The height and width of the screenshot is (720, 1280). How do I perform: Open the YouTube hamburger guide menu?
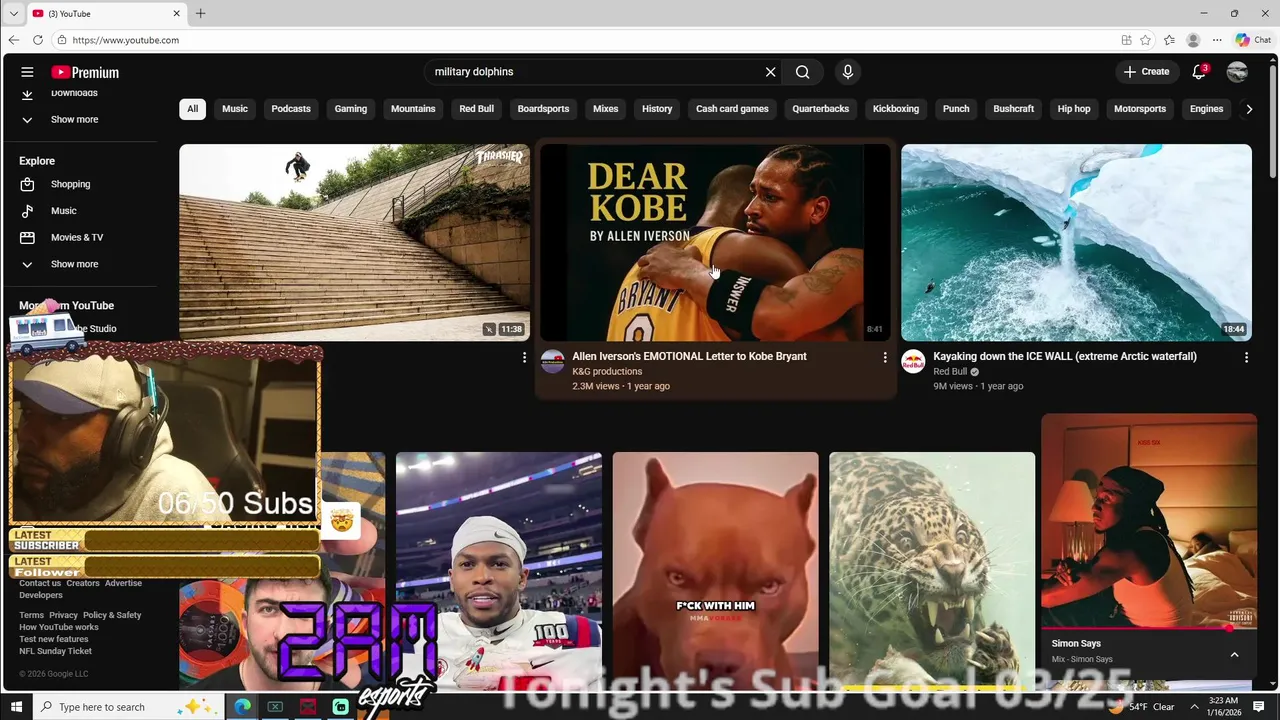tap(27, 72)
